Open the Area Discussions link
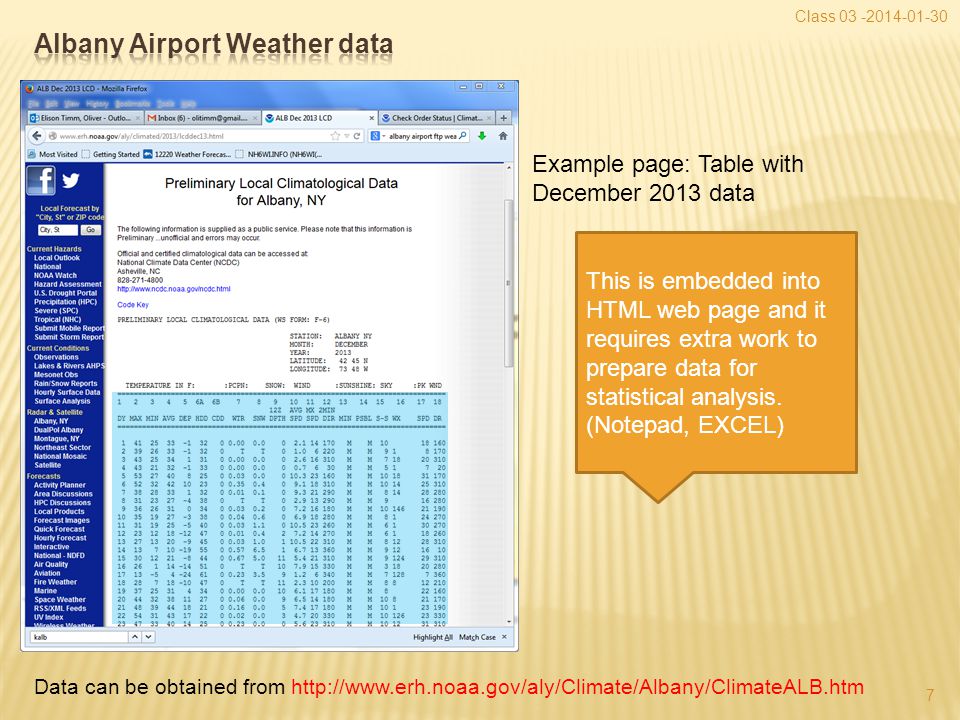The image size is (960, 720). pos(63,494)
